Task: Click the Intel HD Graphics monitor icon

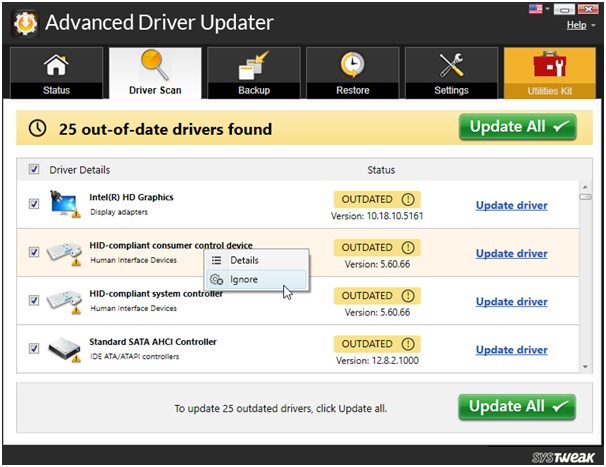Action: click(x=65, y=204)
